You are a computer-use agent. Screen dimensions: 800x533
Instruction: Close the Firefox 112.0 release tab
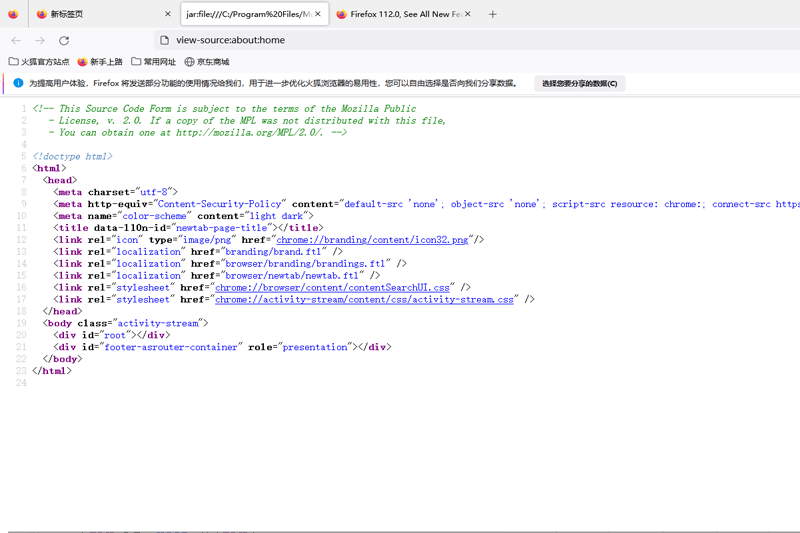coord(469,14)
